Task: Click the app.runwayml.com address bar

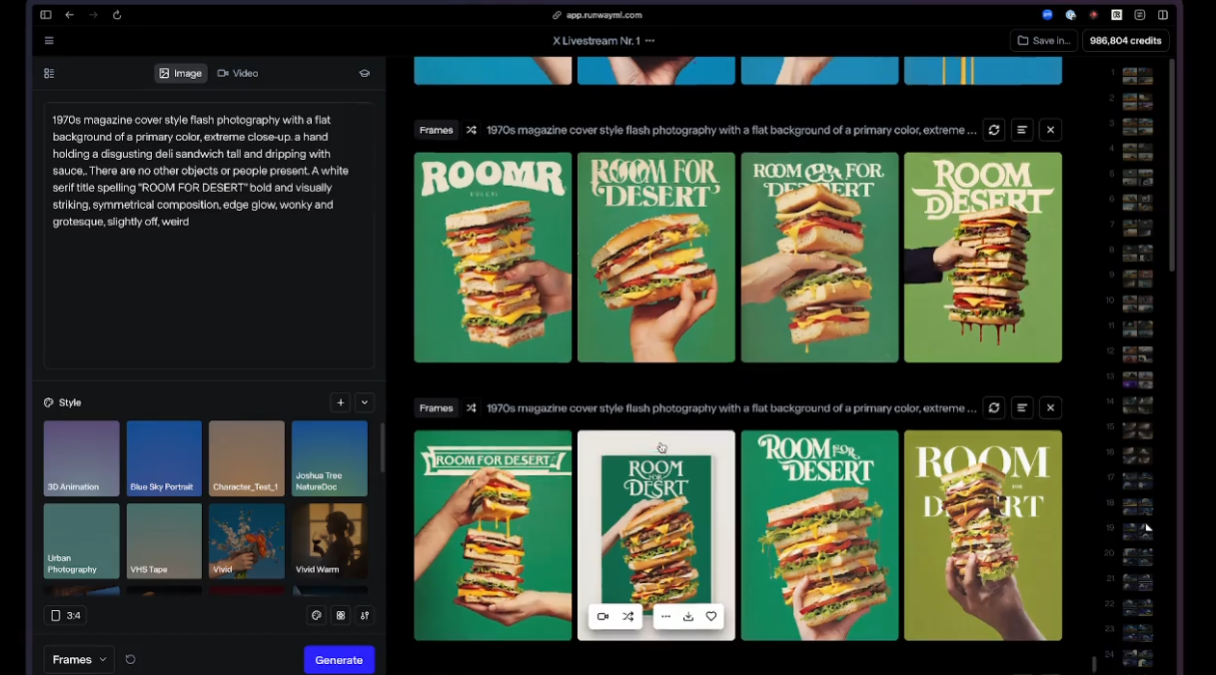Action: point(597,15)
